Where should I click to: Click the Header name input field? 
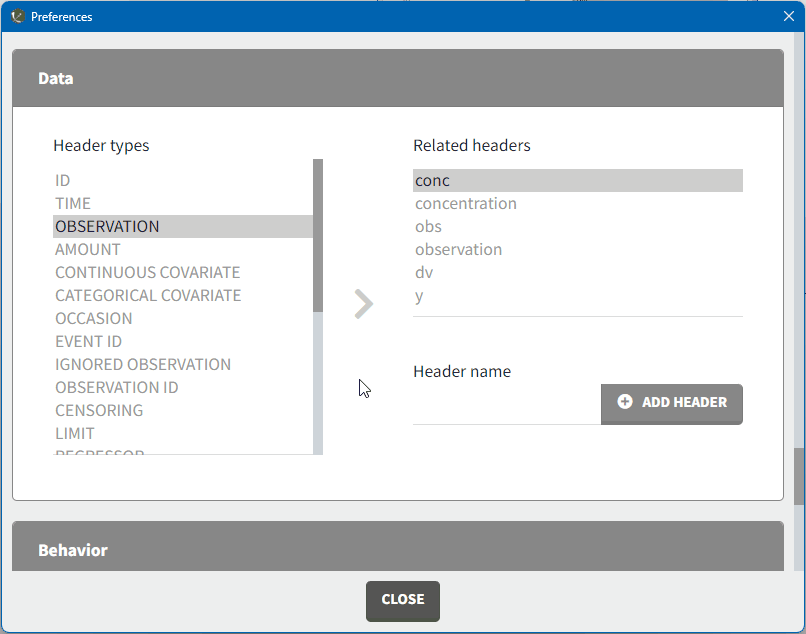tap(506, 405)
